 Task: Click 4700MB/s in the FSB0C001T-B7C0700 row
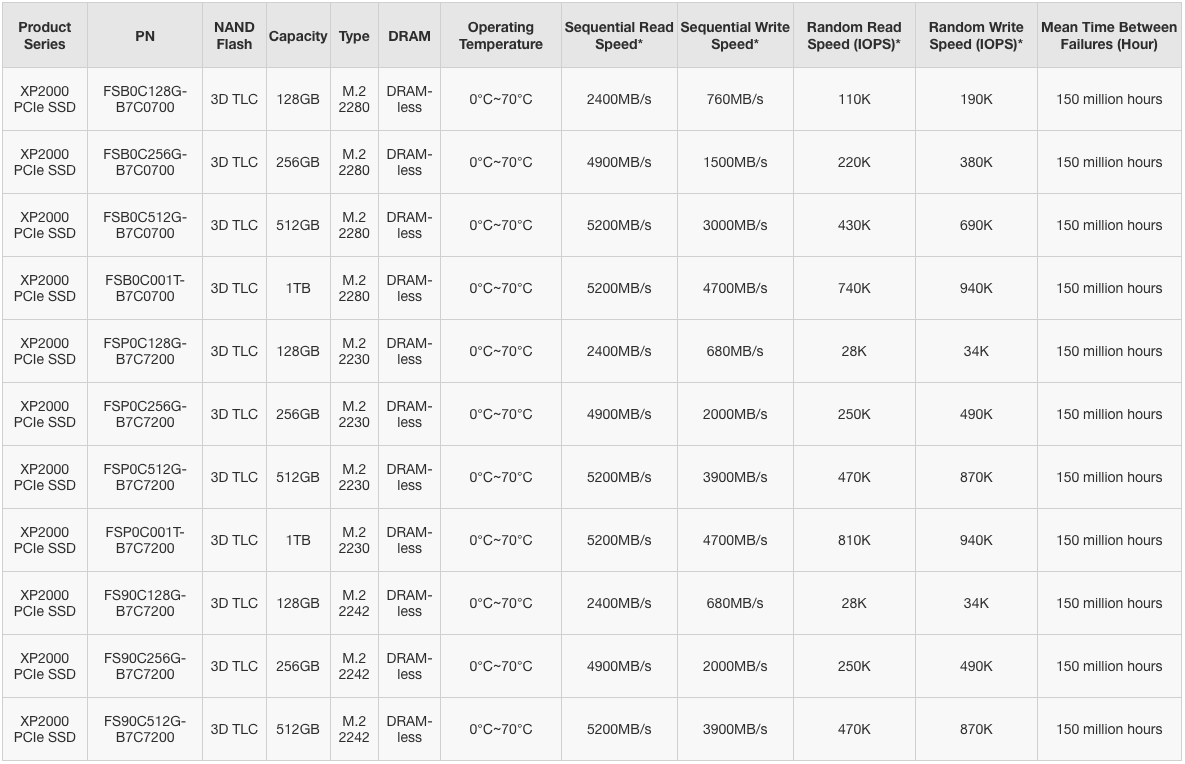[x=735, y=288]
